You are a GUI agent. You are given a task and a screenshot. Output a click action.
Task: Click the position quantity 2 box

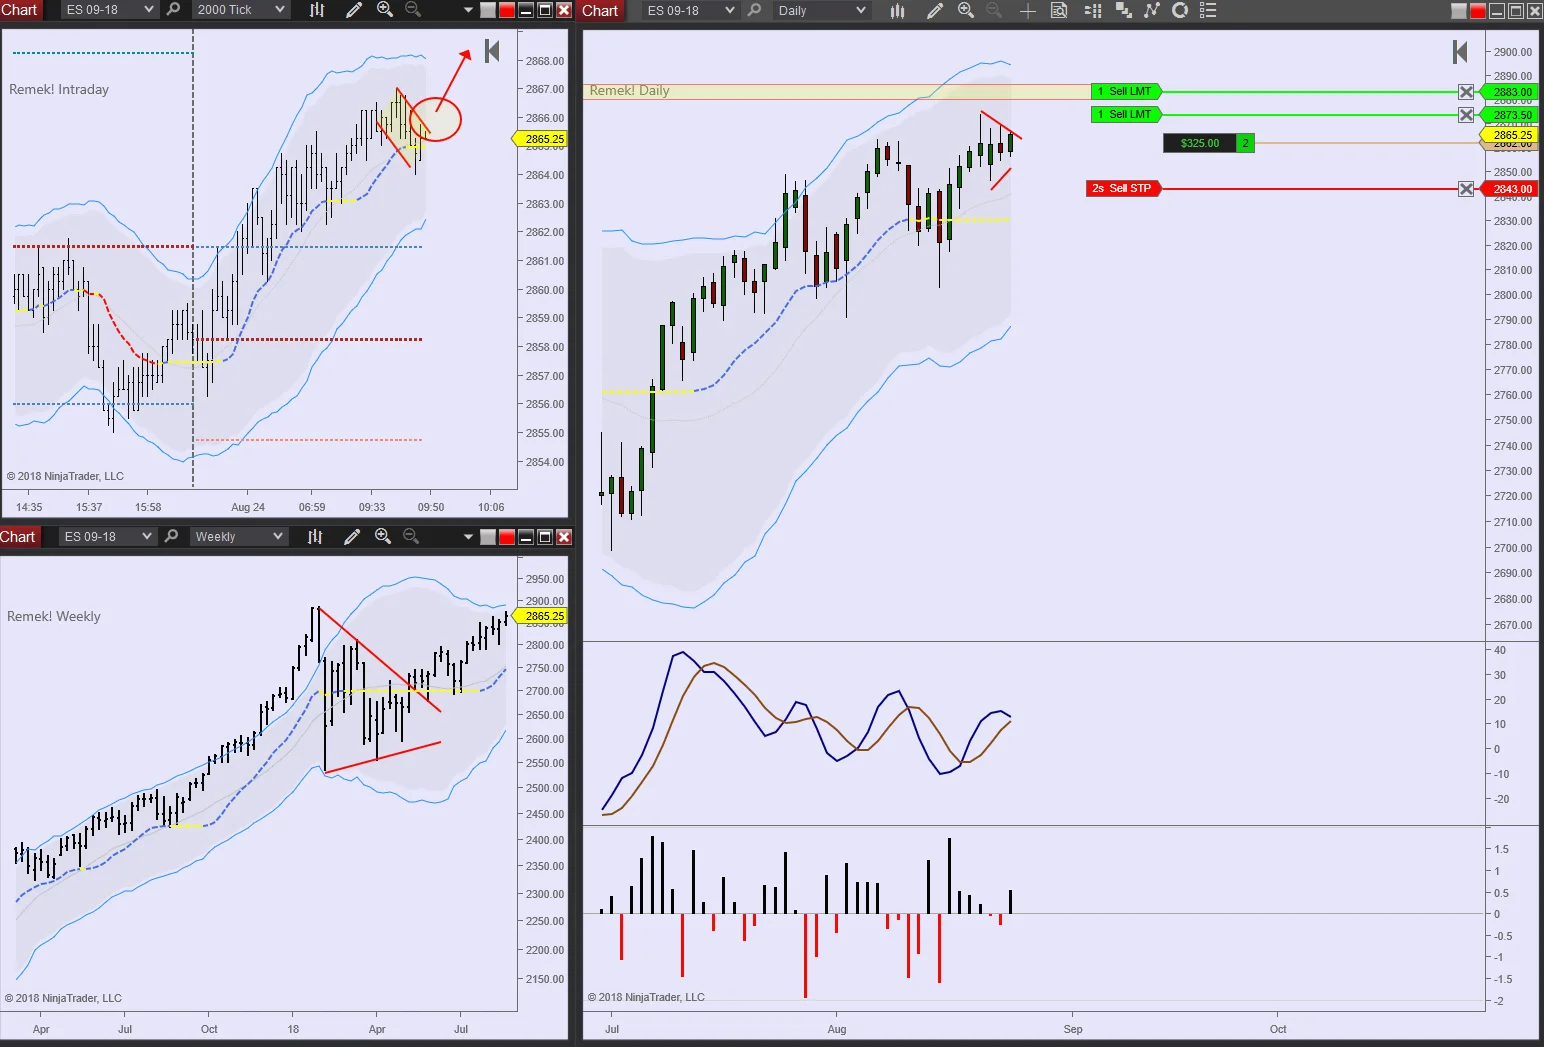tap(1245, 143)
